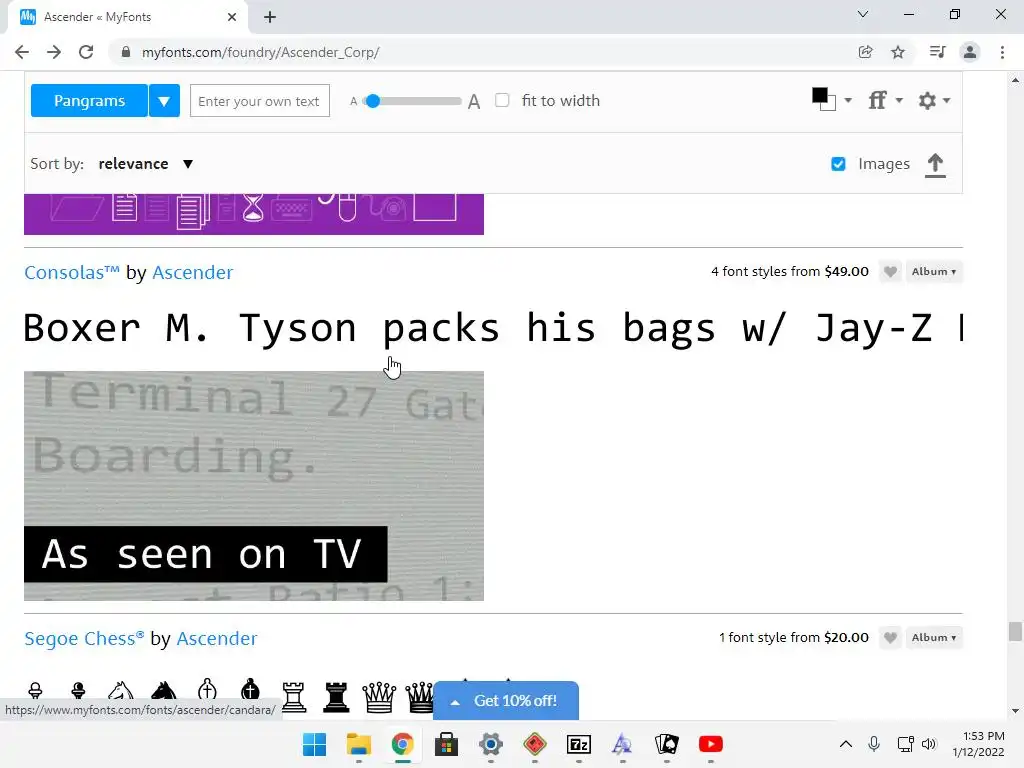Bookmark this page with star icon
This screenshot has width=1024, height=768.
point(898,52)
